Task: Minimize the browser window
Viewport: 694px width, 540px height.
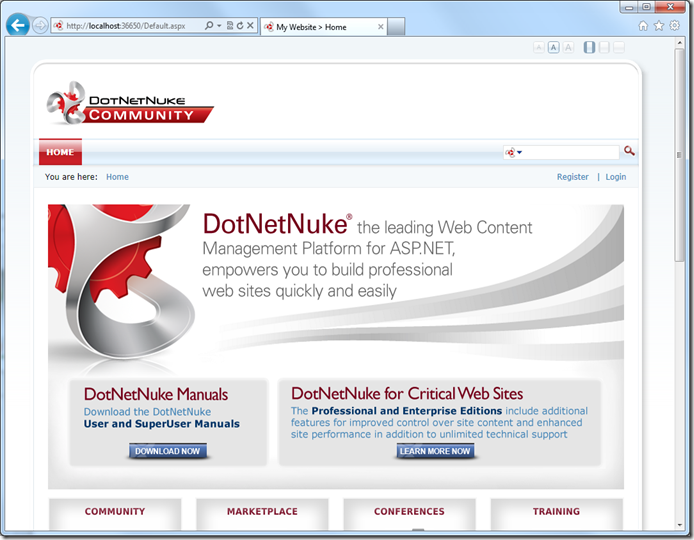Action: point(629,7)
